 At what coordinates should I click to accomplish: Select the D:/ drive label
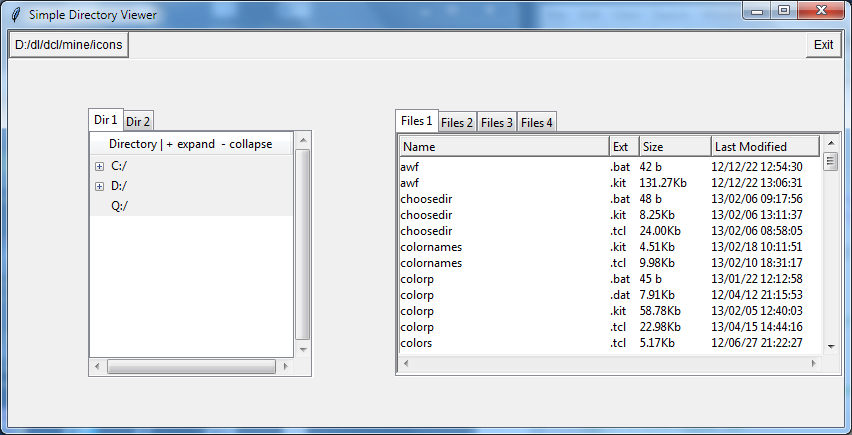(x=119, y=186)
